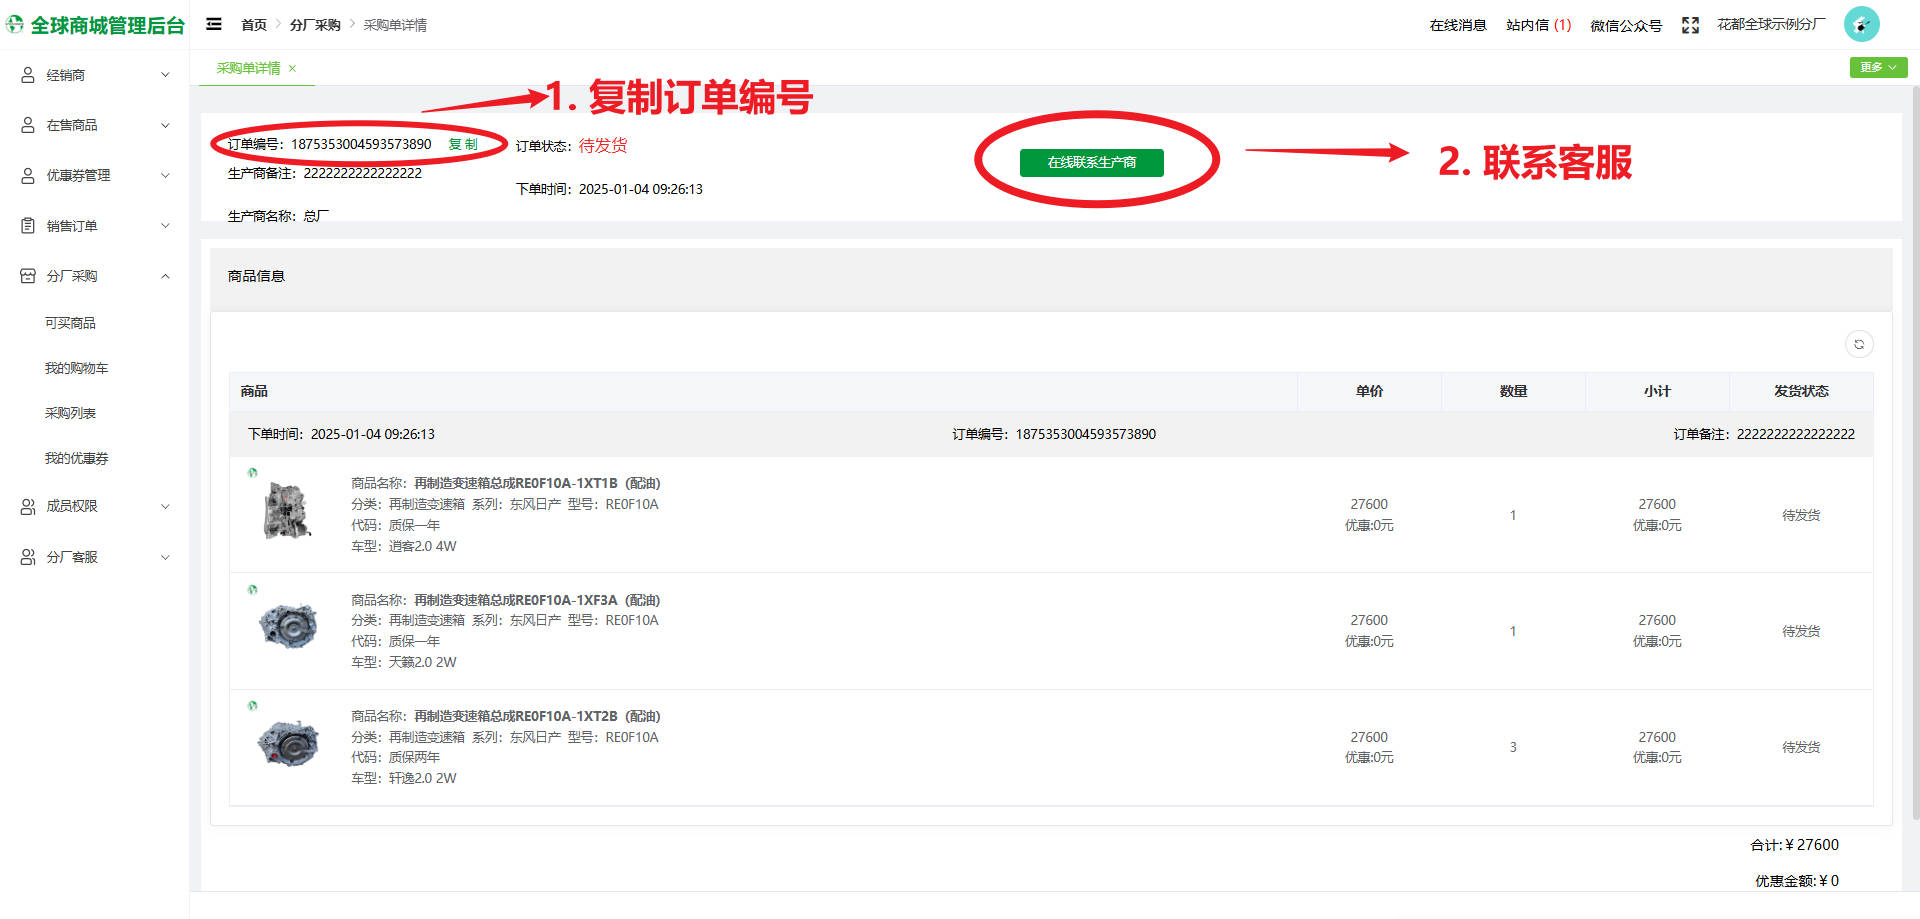Click the 首页 breadcrumb

click(254, 25)
